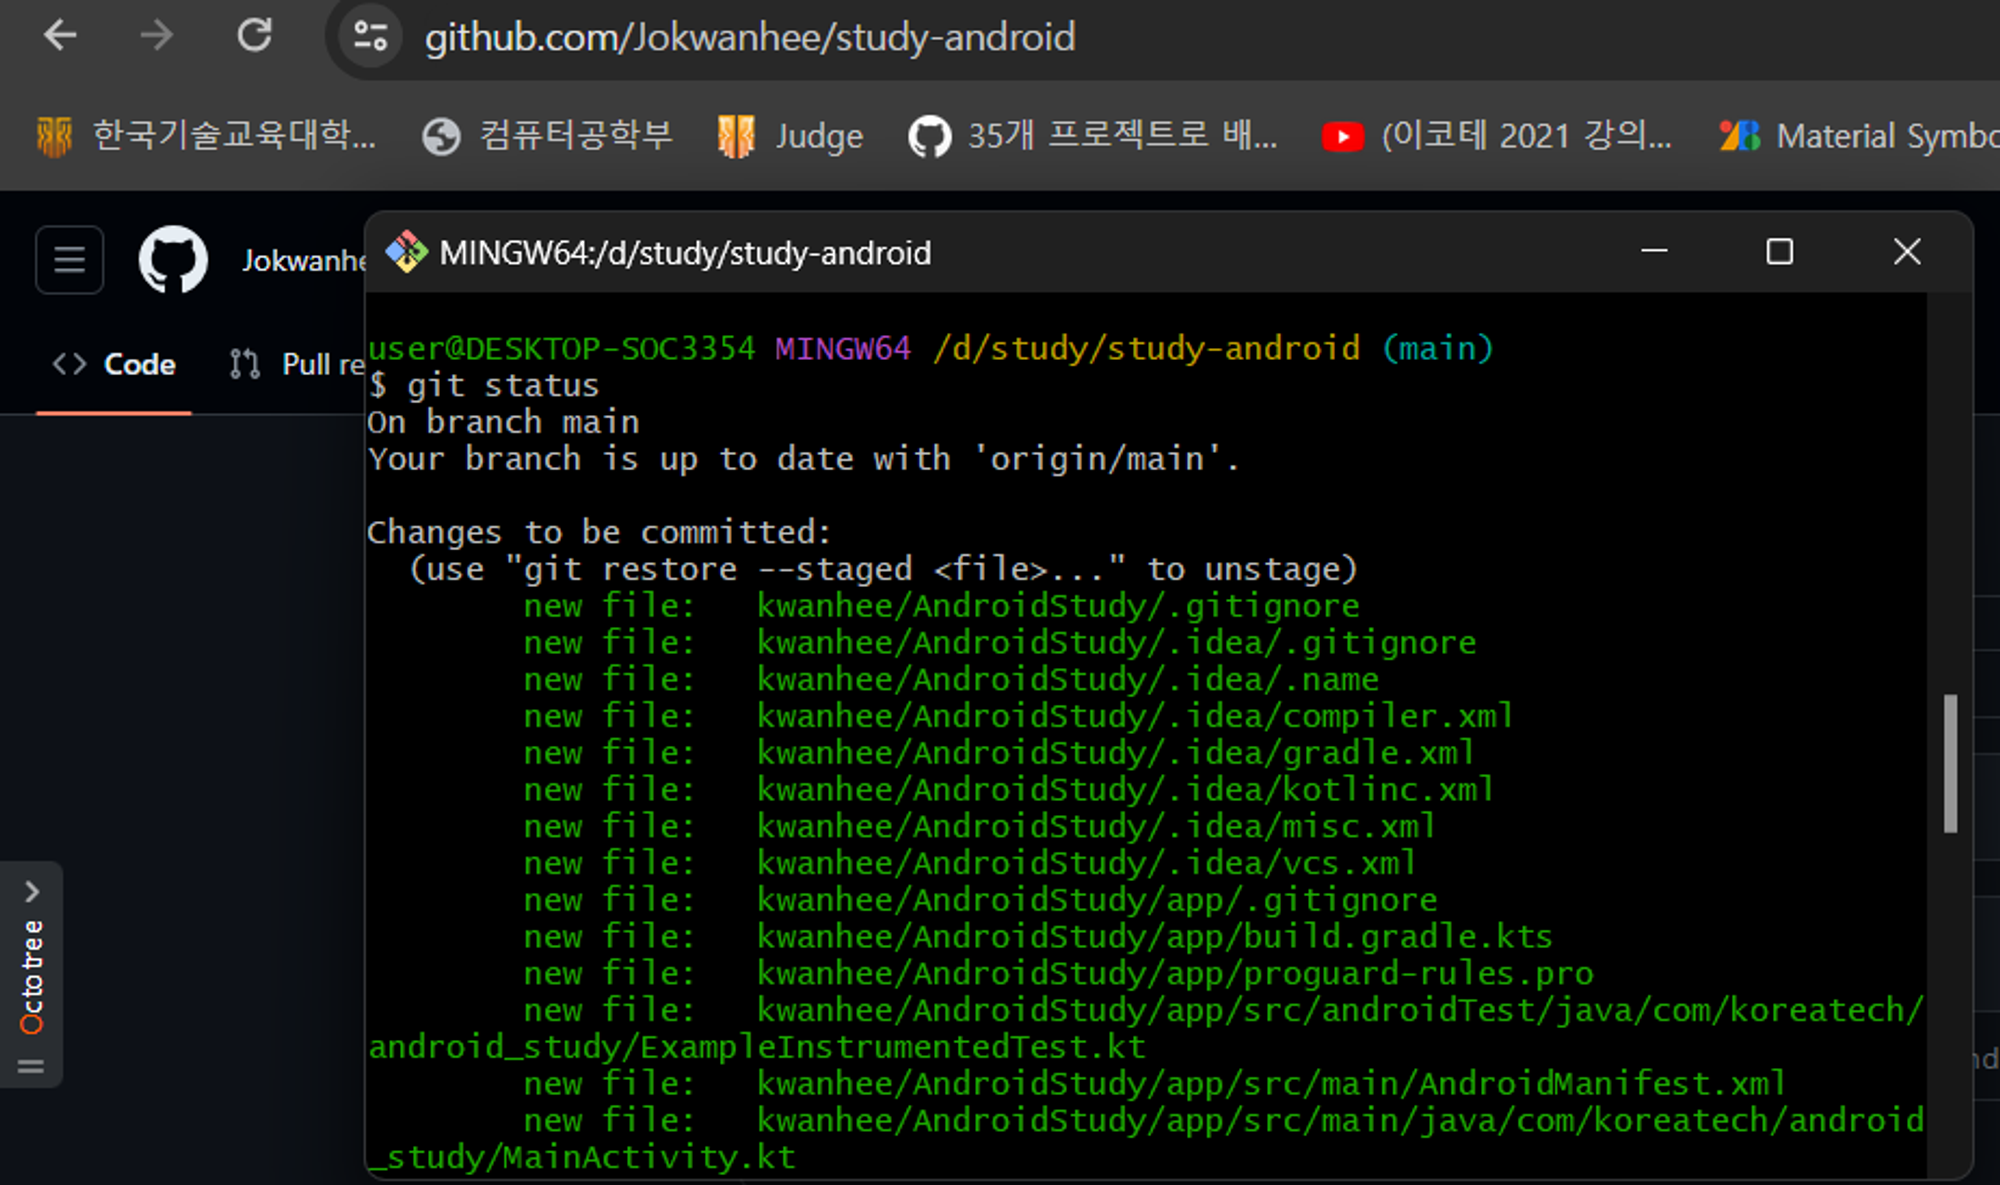Image resolution: width=2000 pixels, height=1185 pixels.
Task: Open the 컴퓨터공학부 bookmark
Action: point(547,135)
